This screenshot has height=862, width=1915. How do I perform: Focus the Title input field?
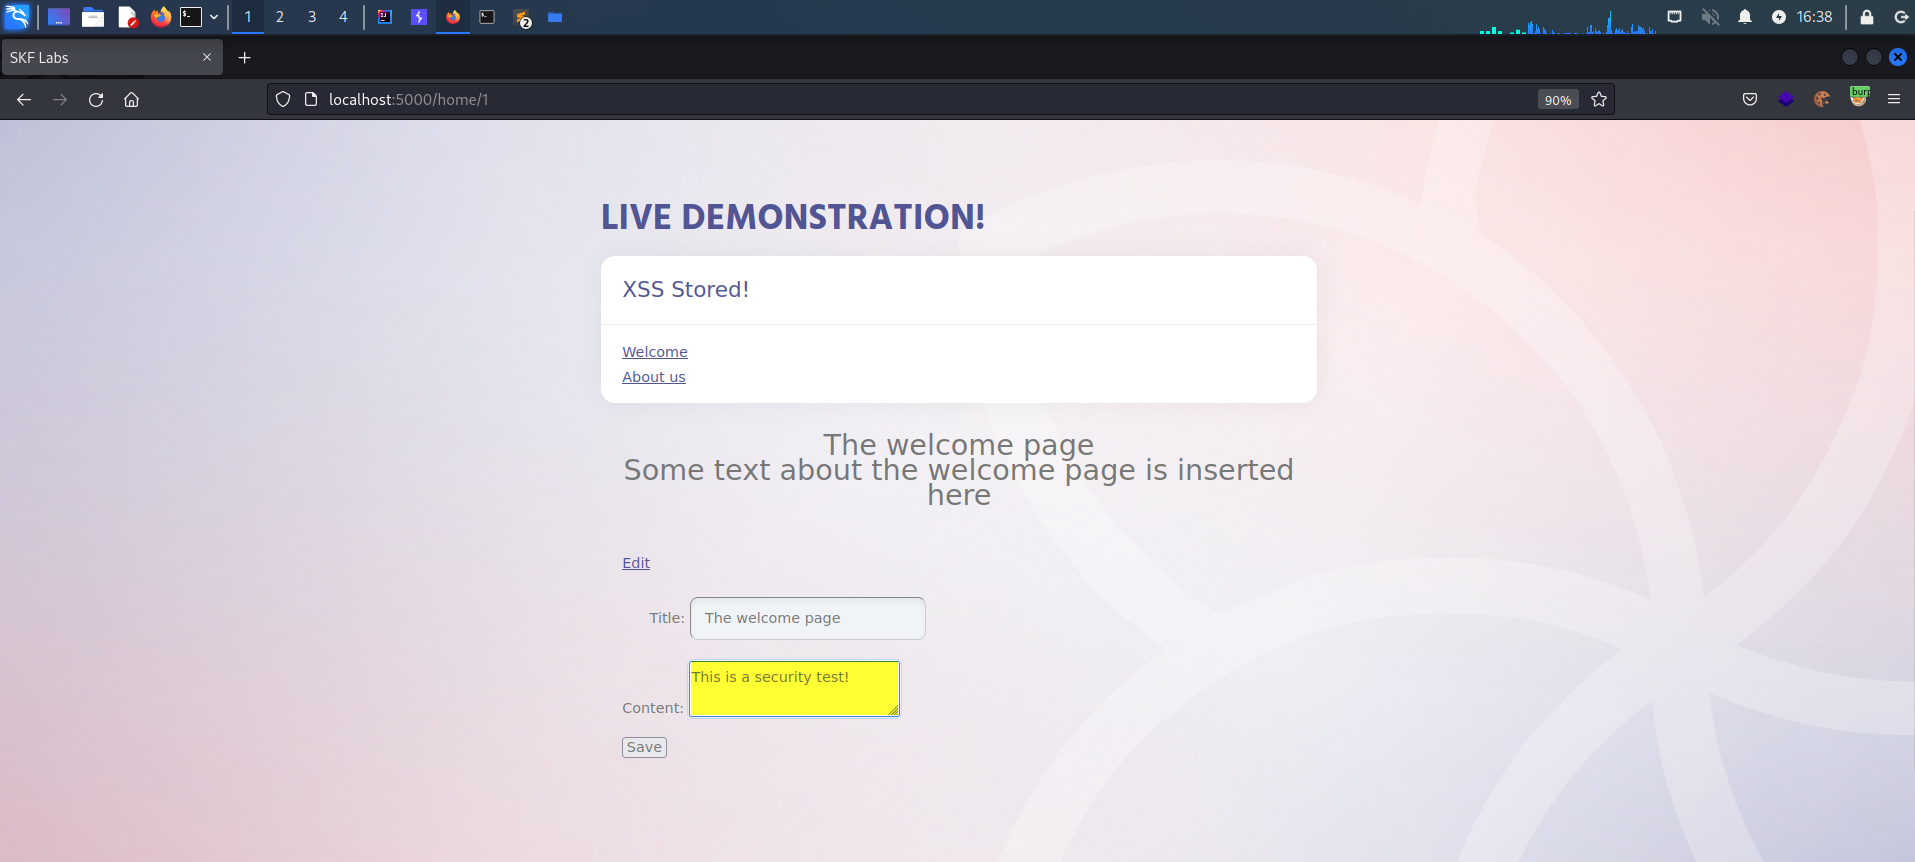click(x=808, y=618)
